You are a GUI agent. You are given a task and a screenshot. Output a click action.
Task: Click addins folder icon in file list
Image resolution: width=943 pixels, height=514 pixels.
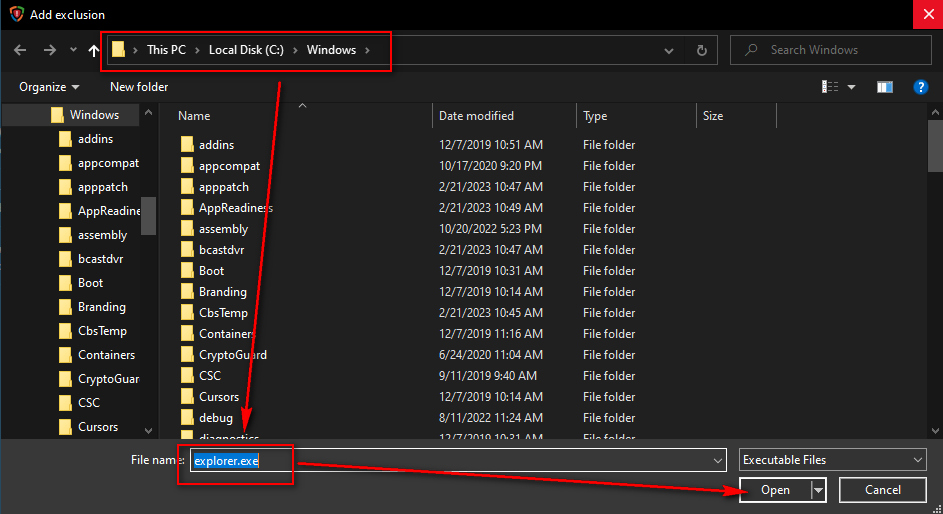click(188, 144)
